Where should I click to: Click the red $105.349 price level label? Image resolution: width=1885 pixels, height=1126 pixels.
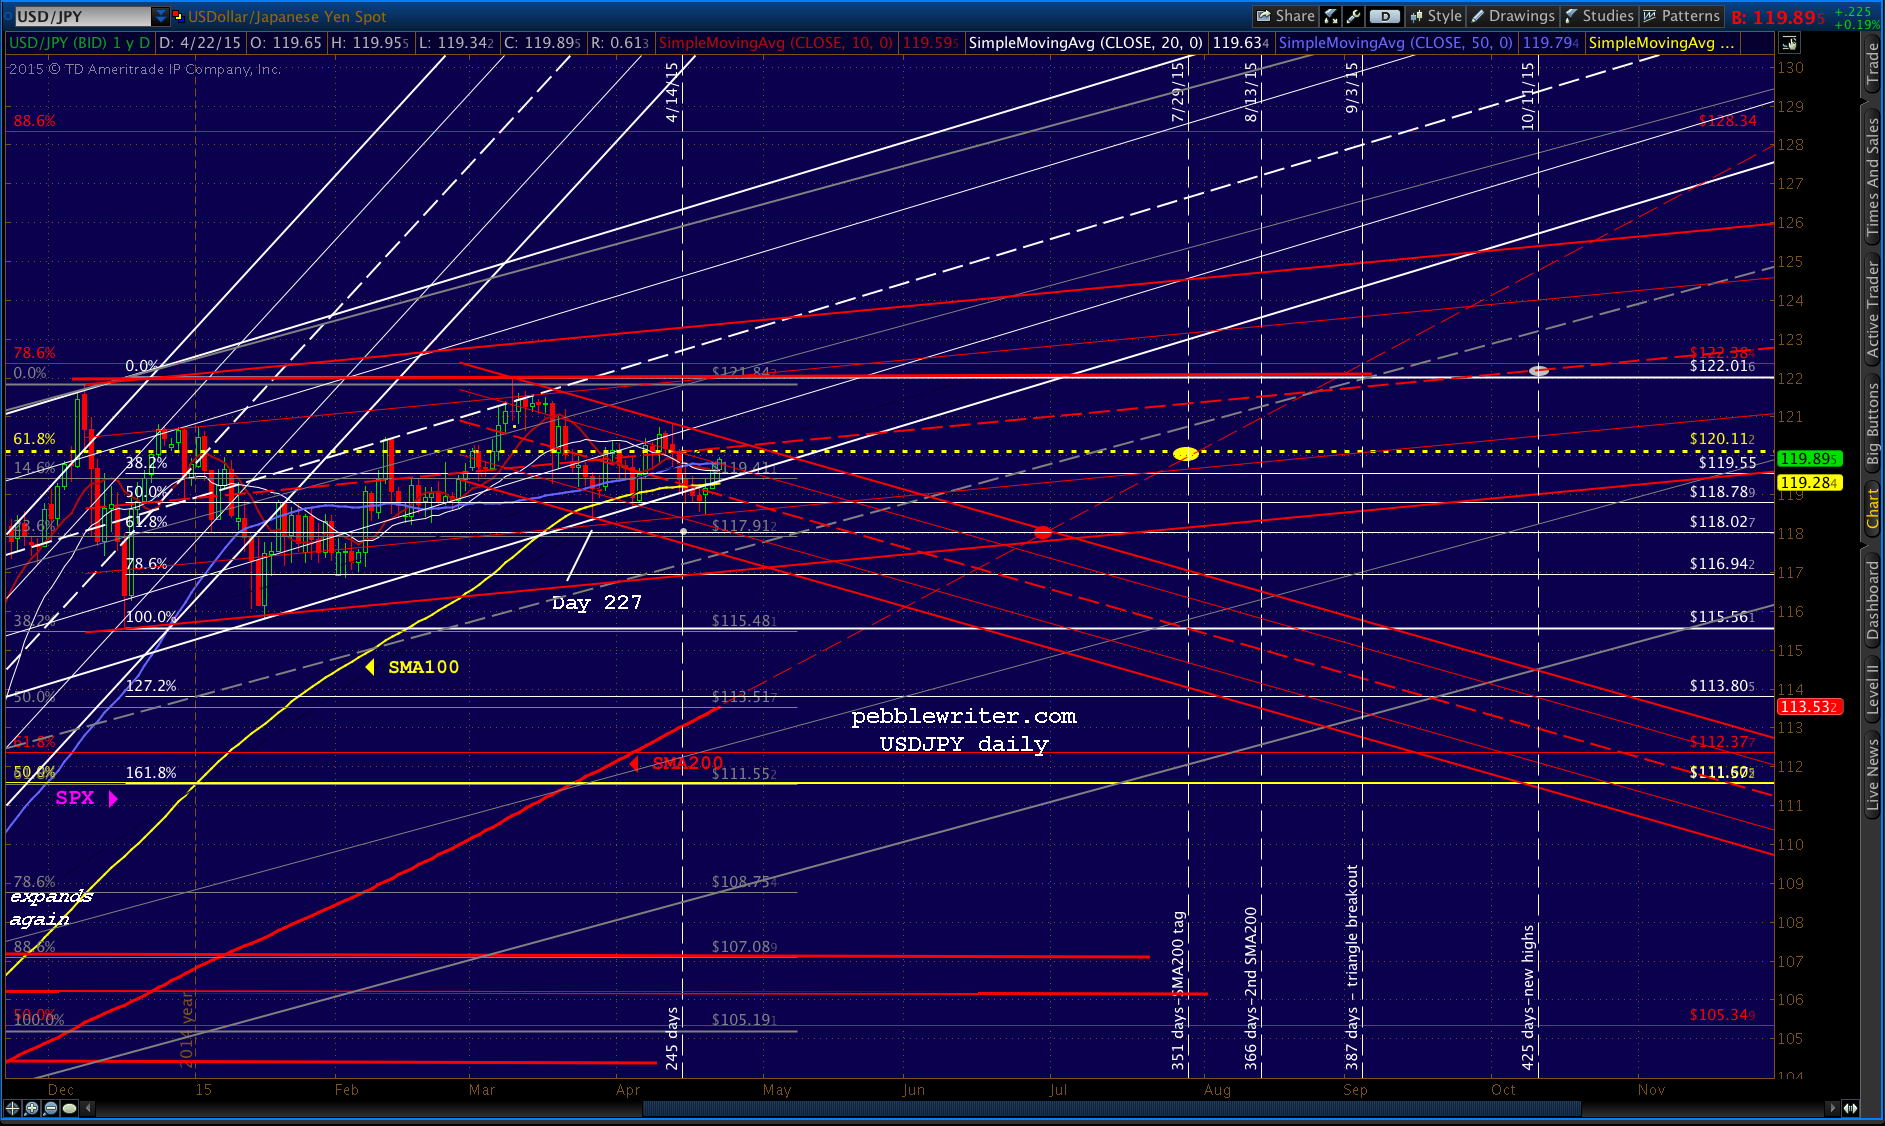pos(1722,1015)
